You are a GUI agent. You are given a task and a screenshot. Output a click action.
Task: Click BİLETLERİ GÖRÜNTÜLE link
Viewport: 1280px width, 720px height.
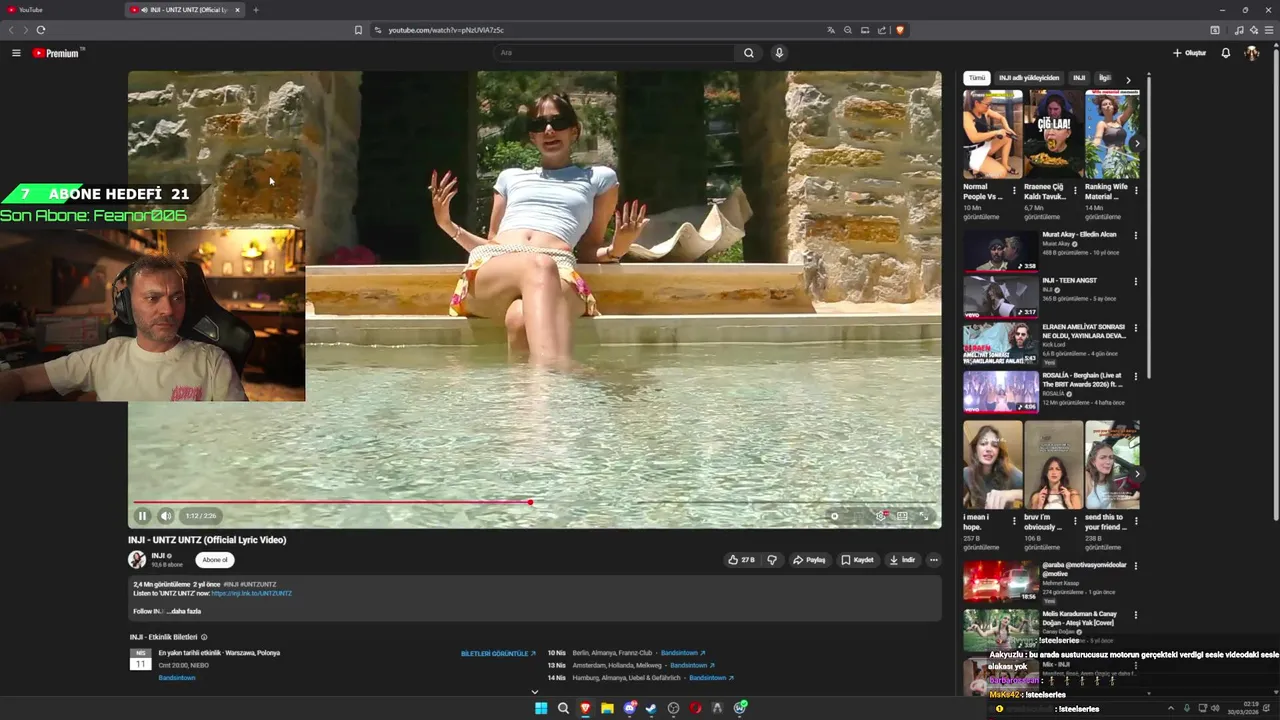pos(498,653)
